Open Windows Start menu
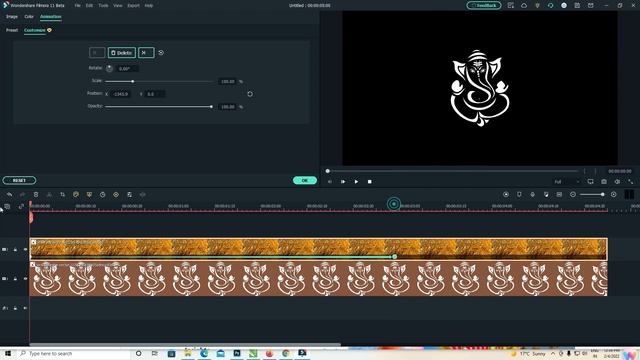The height and width of the screenshot is (360, 640). 7,353
